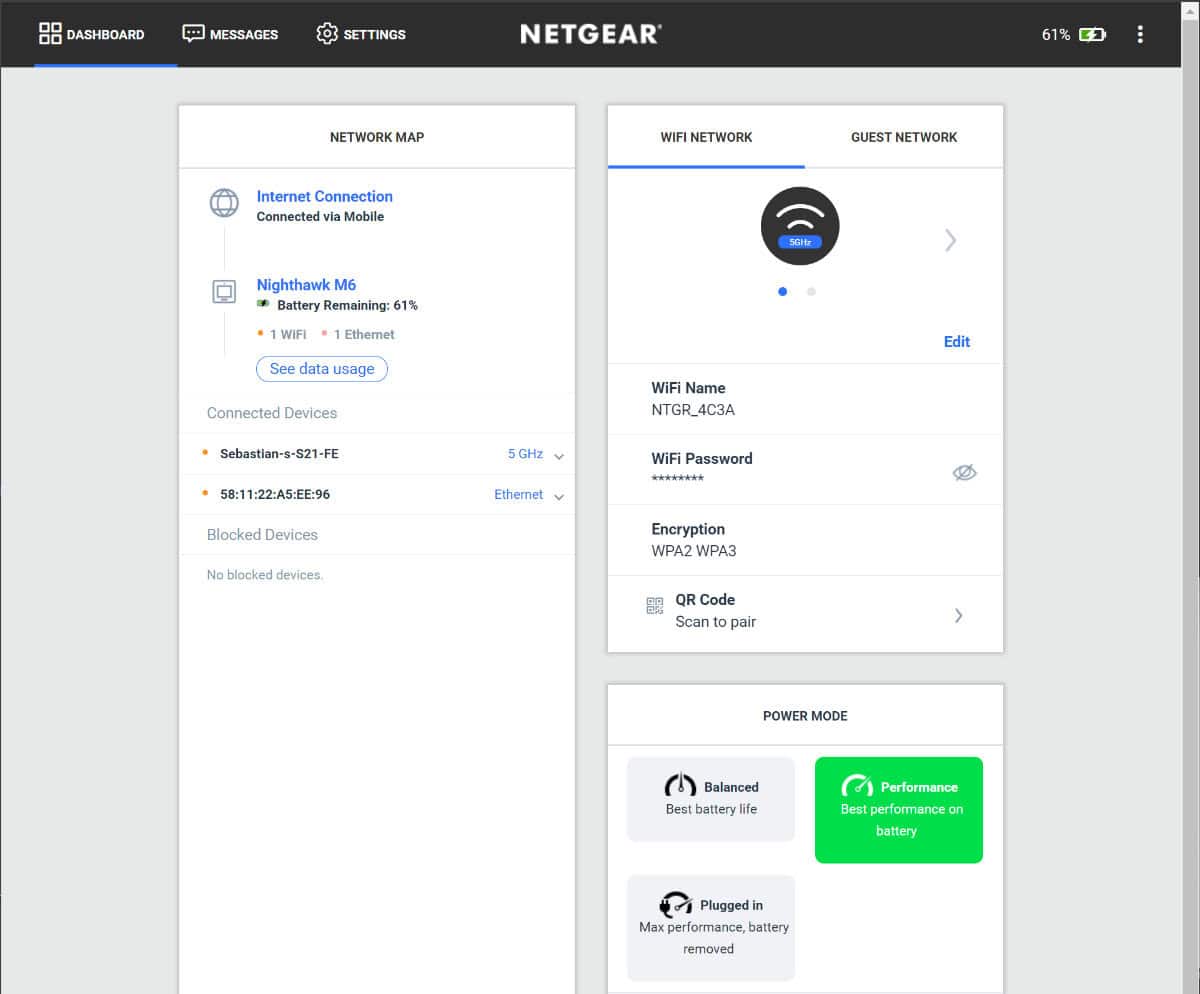This screenshot has height=994, width=1200.
Task: Click the Connected Devices heading
Action: 272,413
